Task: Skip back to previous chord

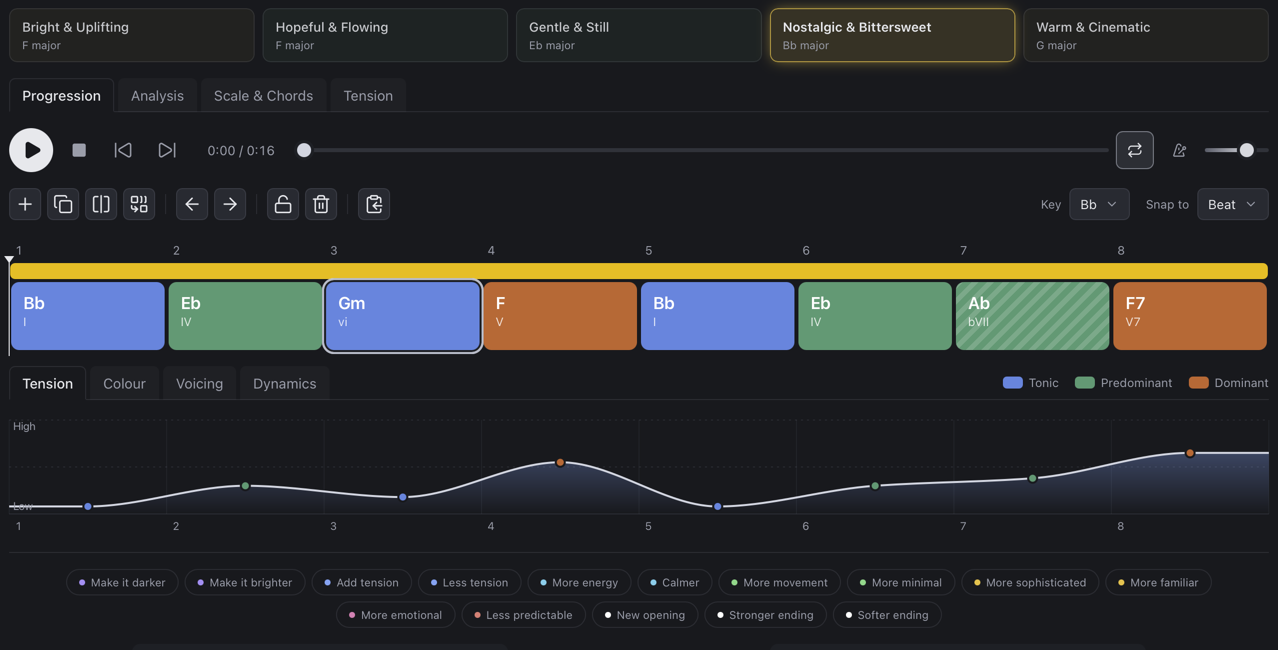Action: pyautogui.click(x=123, y=150)
